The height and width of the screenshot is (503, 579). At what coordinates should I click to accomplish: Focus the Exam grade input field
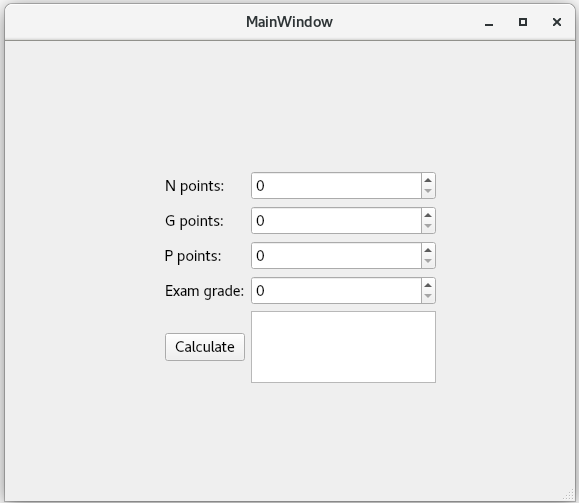click(336, 291)
